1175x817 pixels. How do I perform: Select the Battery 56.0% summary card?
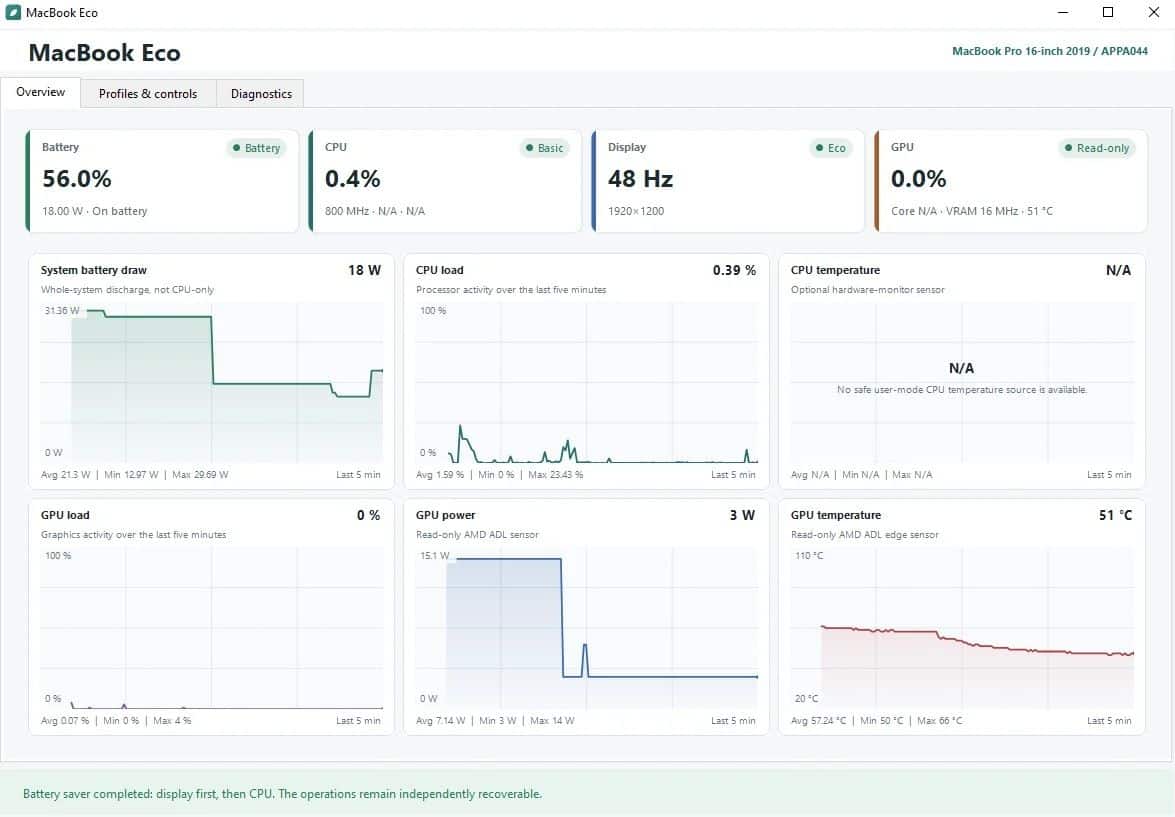point(163,181)
